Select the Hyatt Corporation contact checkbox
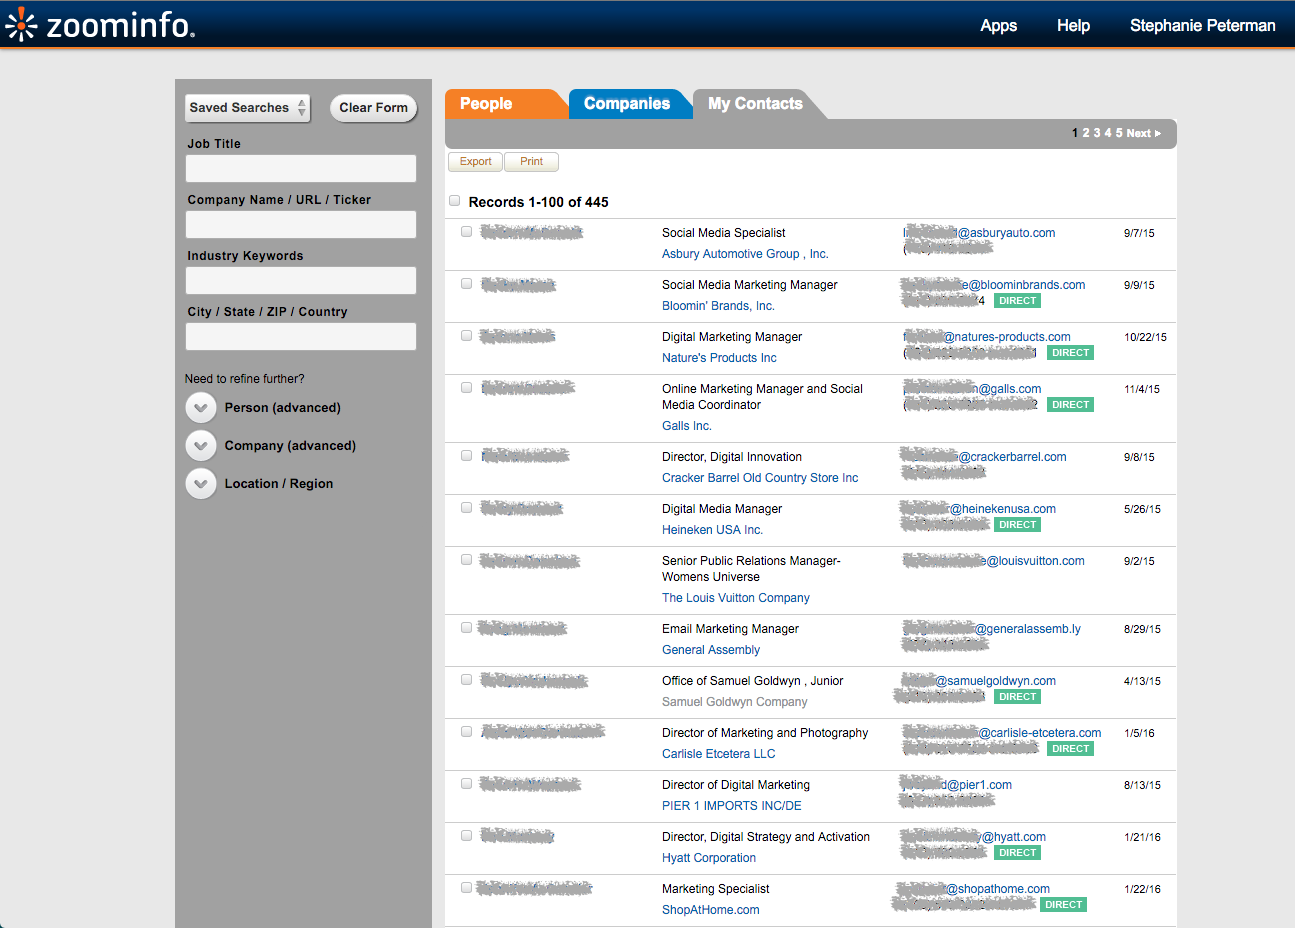Viewport: 1295px width, 928px height. 466,836
